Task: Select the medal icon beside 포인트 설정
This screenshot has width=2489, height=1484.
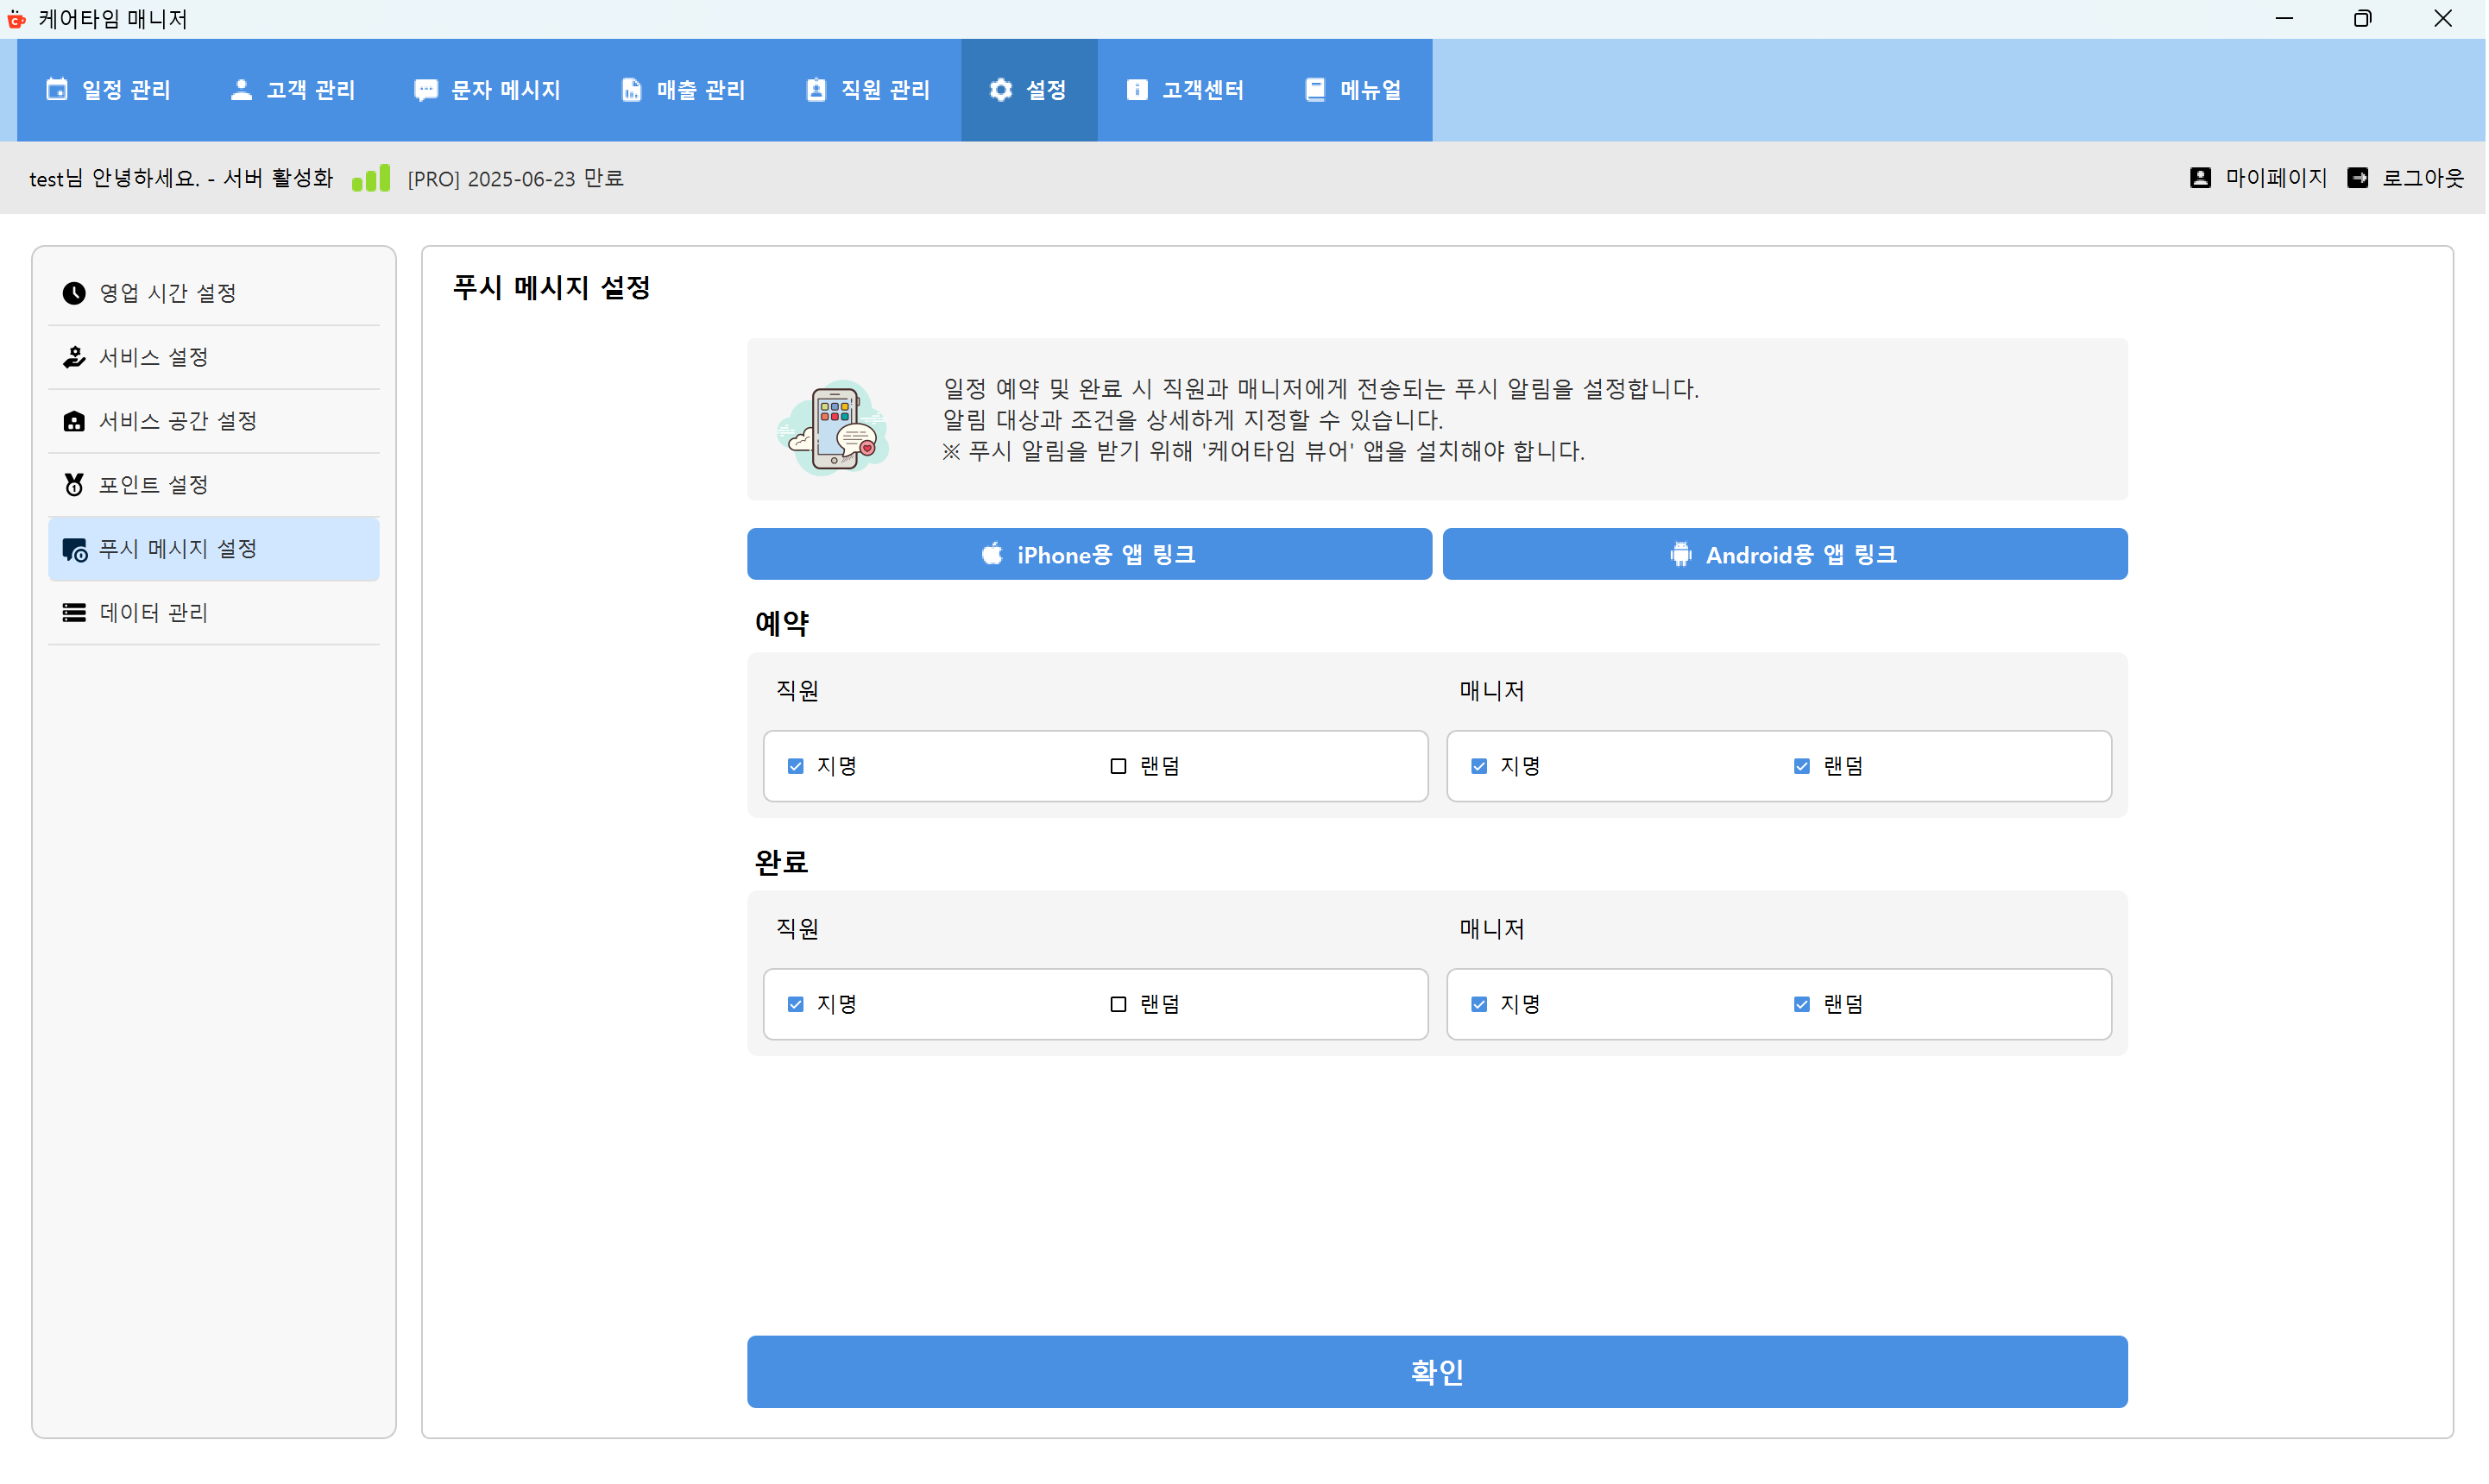Action: 74,485
